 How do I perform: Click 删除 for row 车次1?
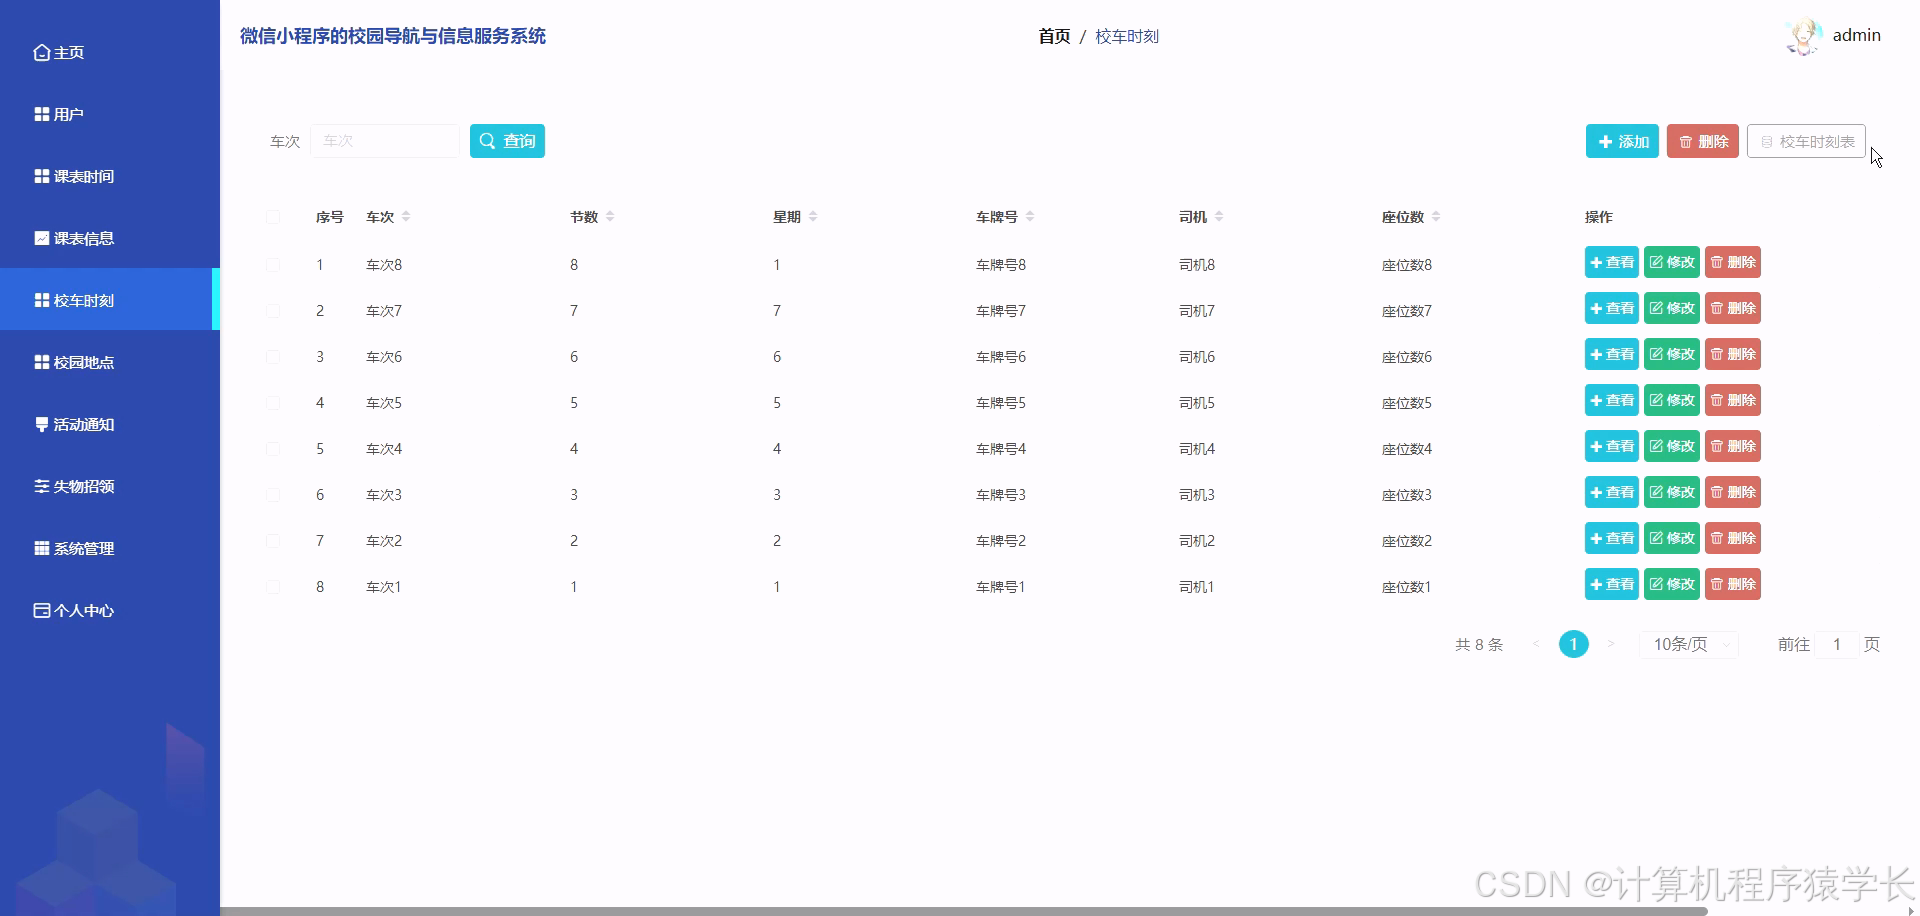[x=1732, y=584]
